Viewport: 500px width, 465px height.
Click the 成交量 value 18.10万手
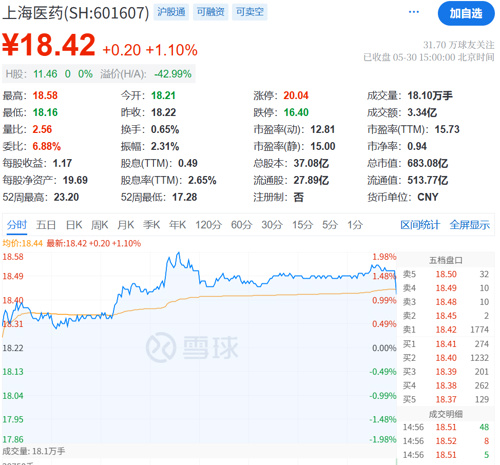click(430, 96)
